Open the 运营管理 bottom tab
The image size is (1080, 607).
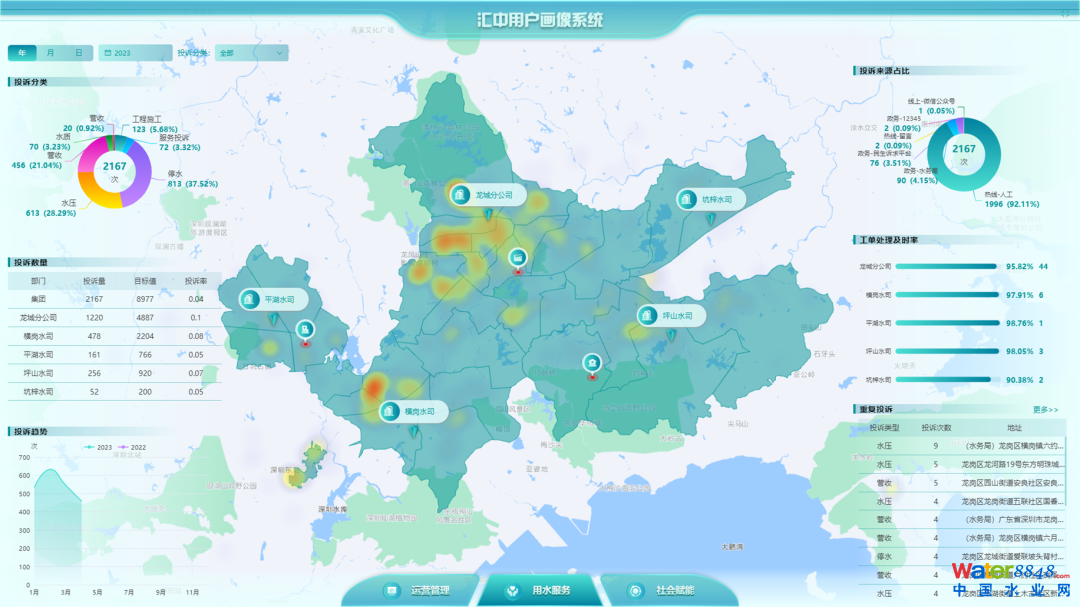[418, 590]
